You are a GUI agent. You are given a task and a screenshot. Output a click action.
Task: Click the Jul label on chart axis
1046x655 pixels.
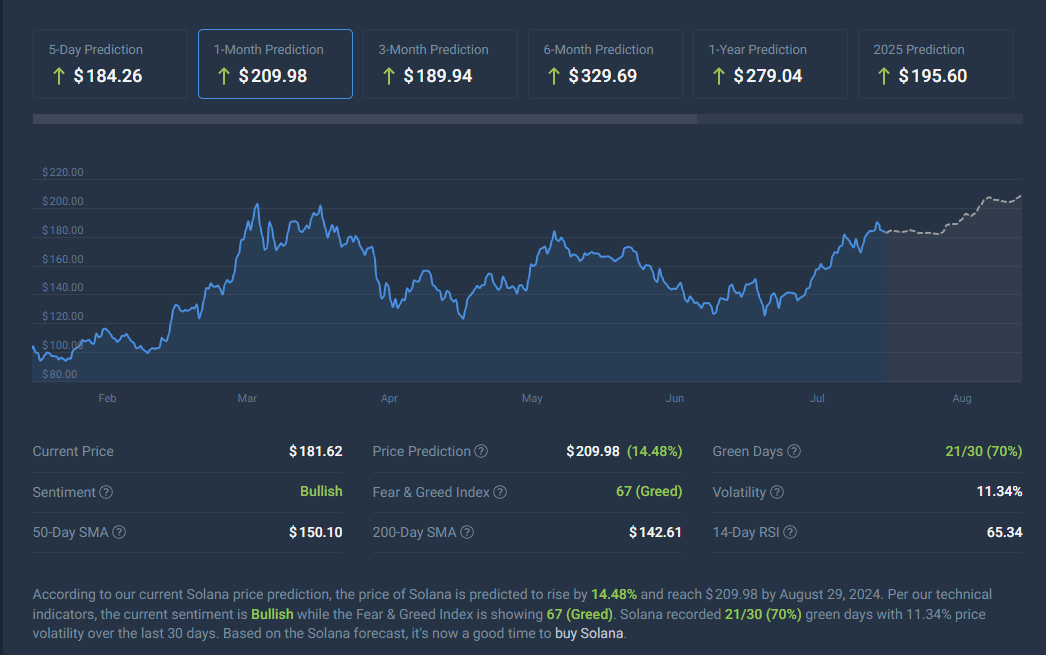coord(817,398)
